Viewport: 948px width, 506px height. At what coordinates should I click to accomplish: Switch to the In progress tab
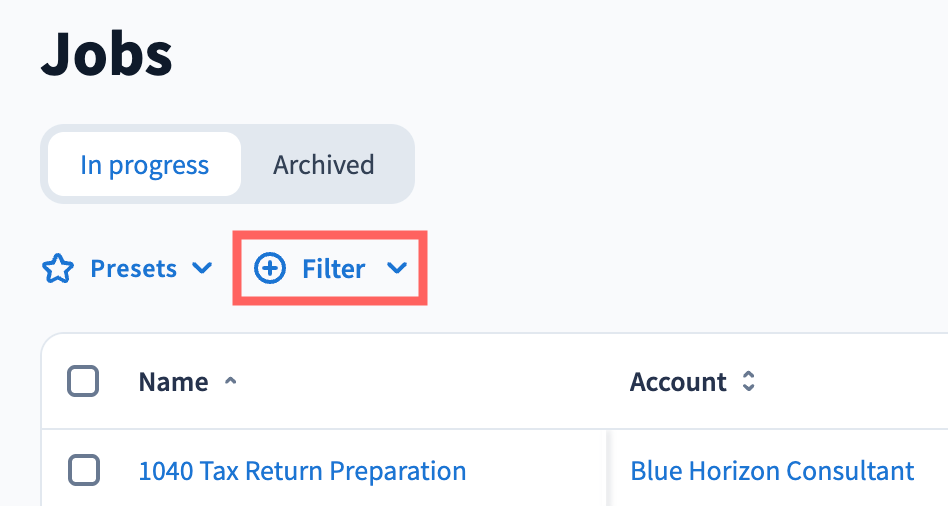(144, 164)
